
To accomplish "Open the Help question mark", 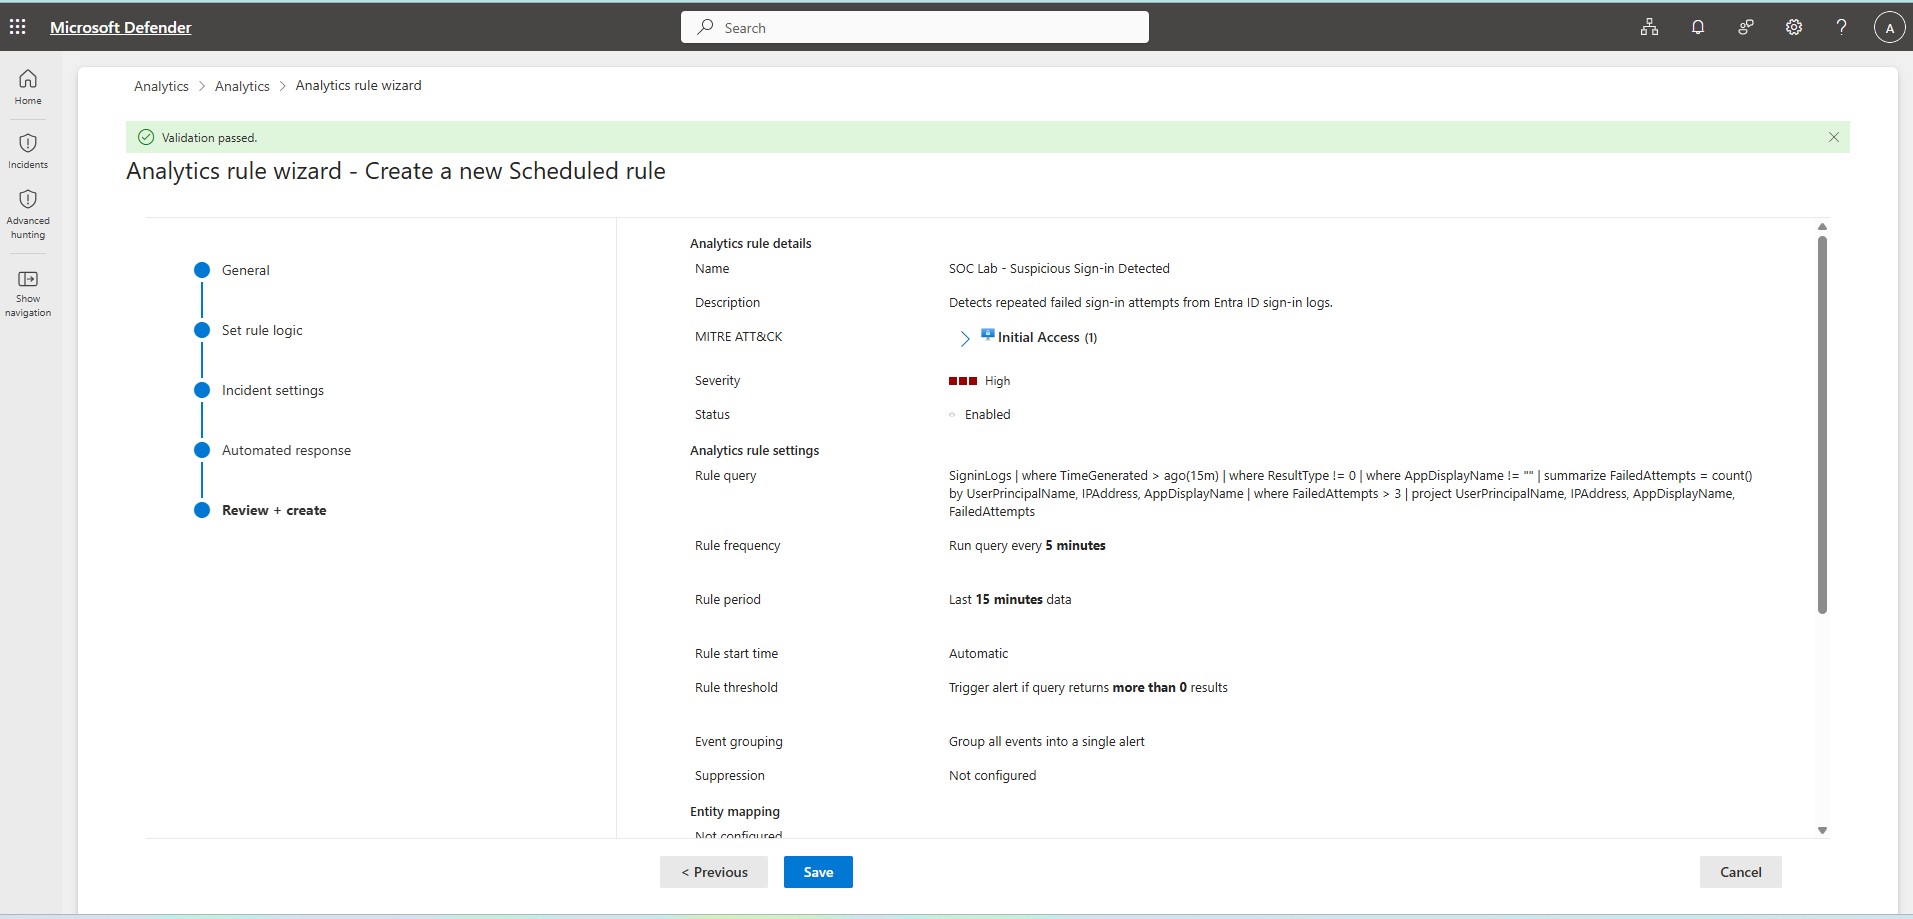I will [x=1841, y=27].
